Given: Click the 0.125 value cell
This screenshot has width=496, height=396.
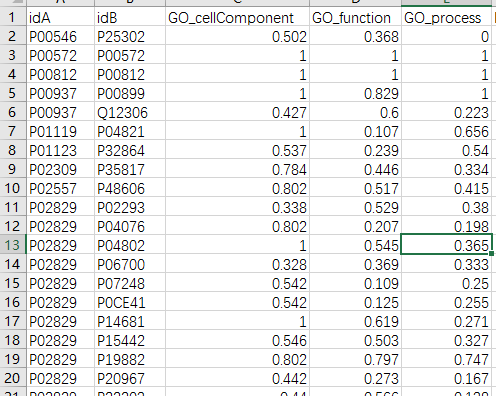Looking at the screenshot, I should pos(355,302).
